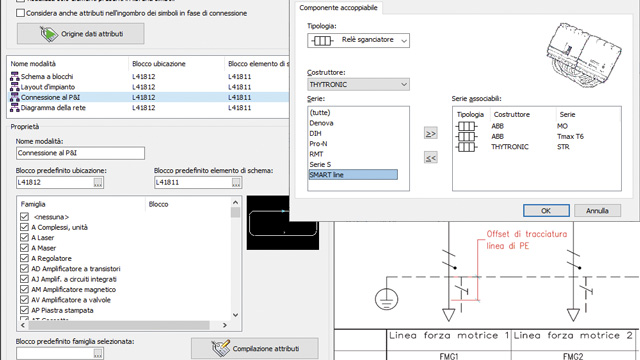This screenshot has height=360, width=640.
Task: Open the Tipologia Relè sganciatore dropdown
Action: [358, 40]
